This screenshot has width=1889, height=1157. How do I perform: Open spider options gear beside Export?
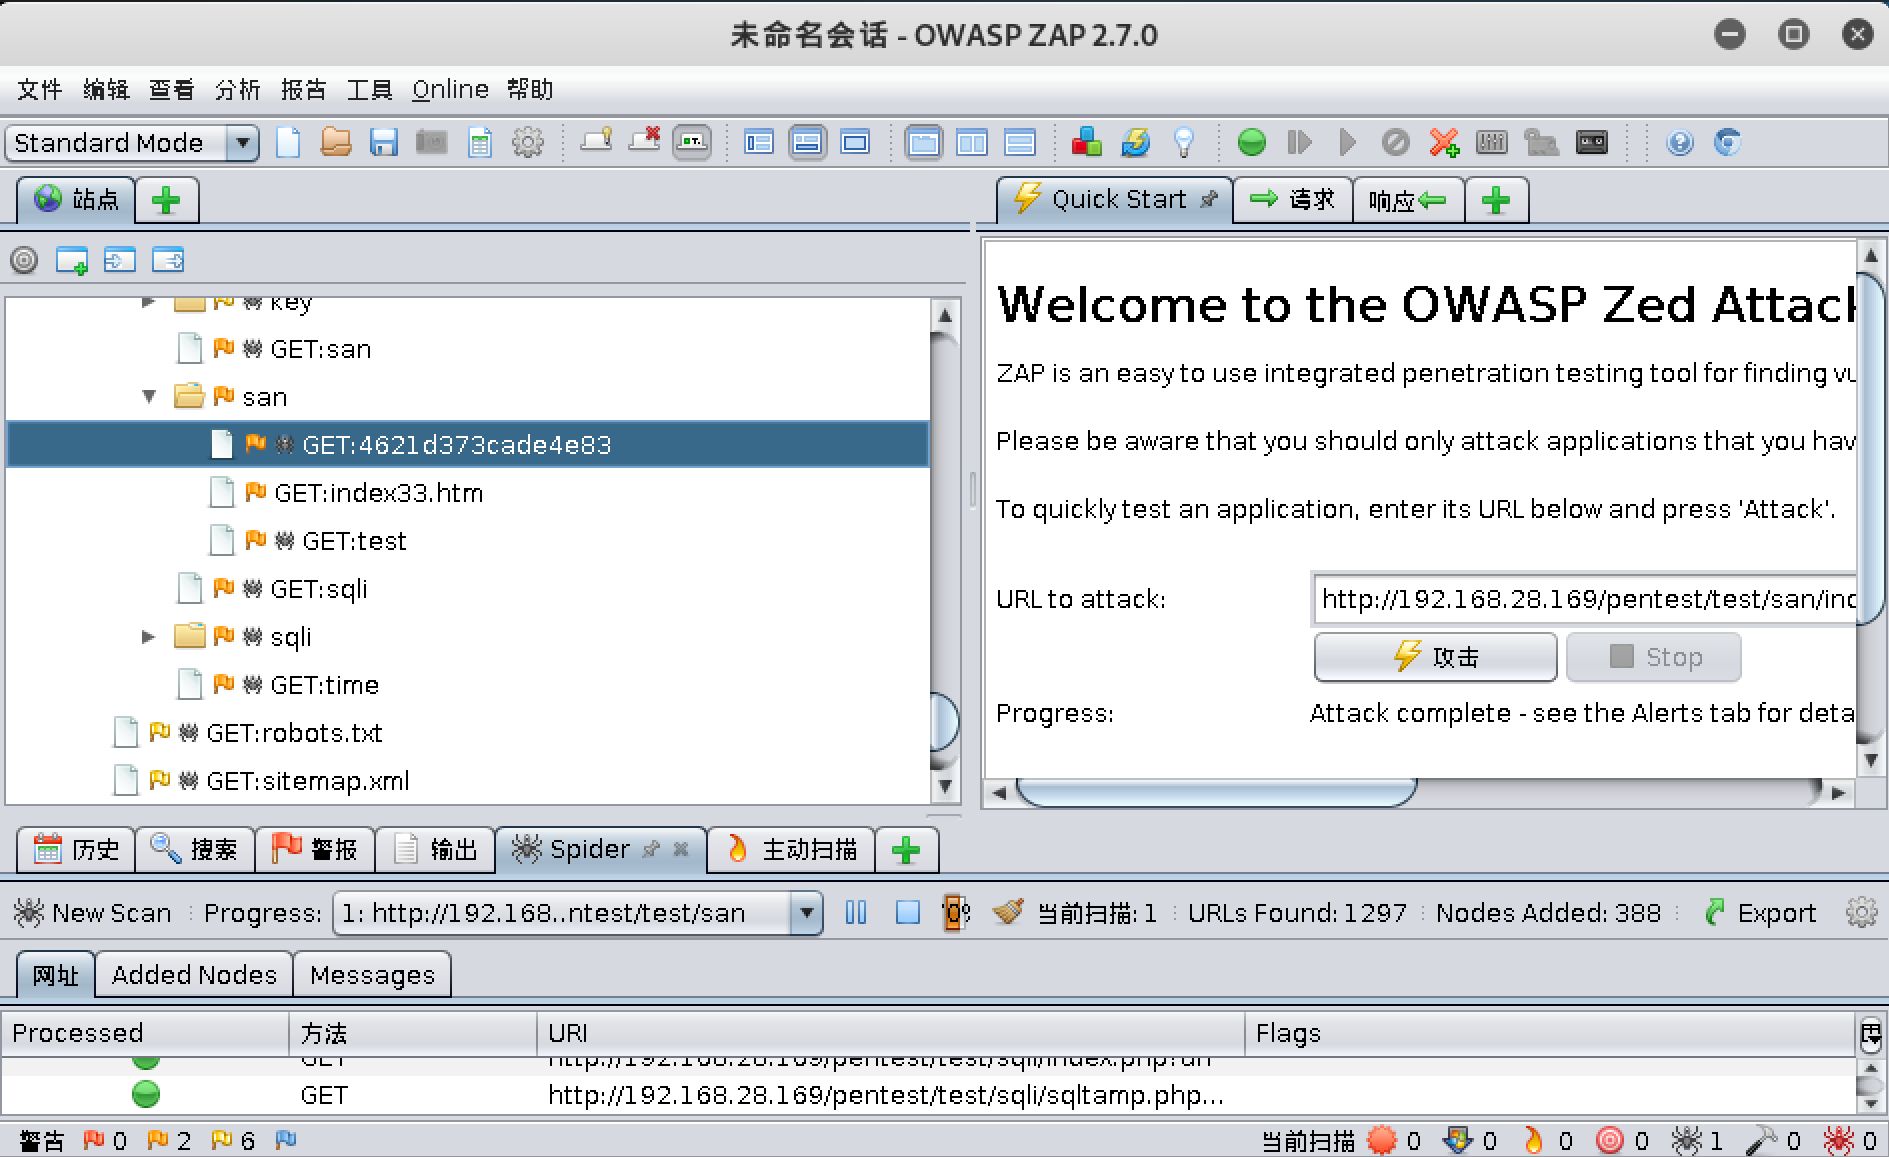1861,912
